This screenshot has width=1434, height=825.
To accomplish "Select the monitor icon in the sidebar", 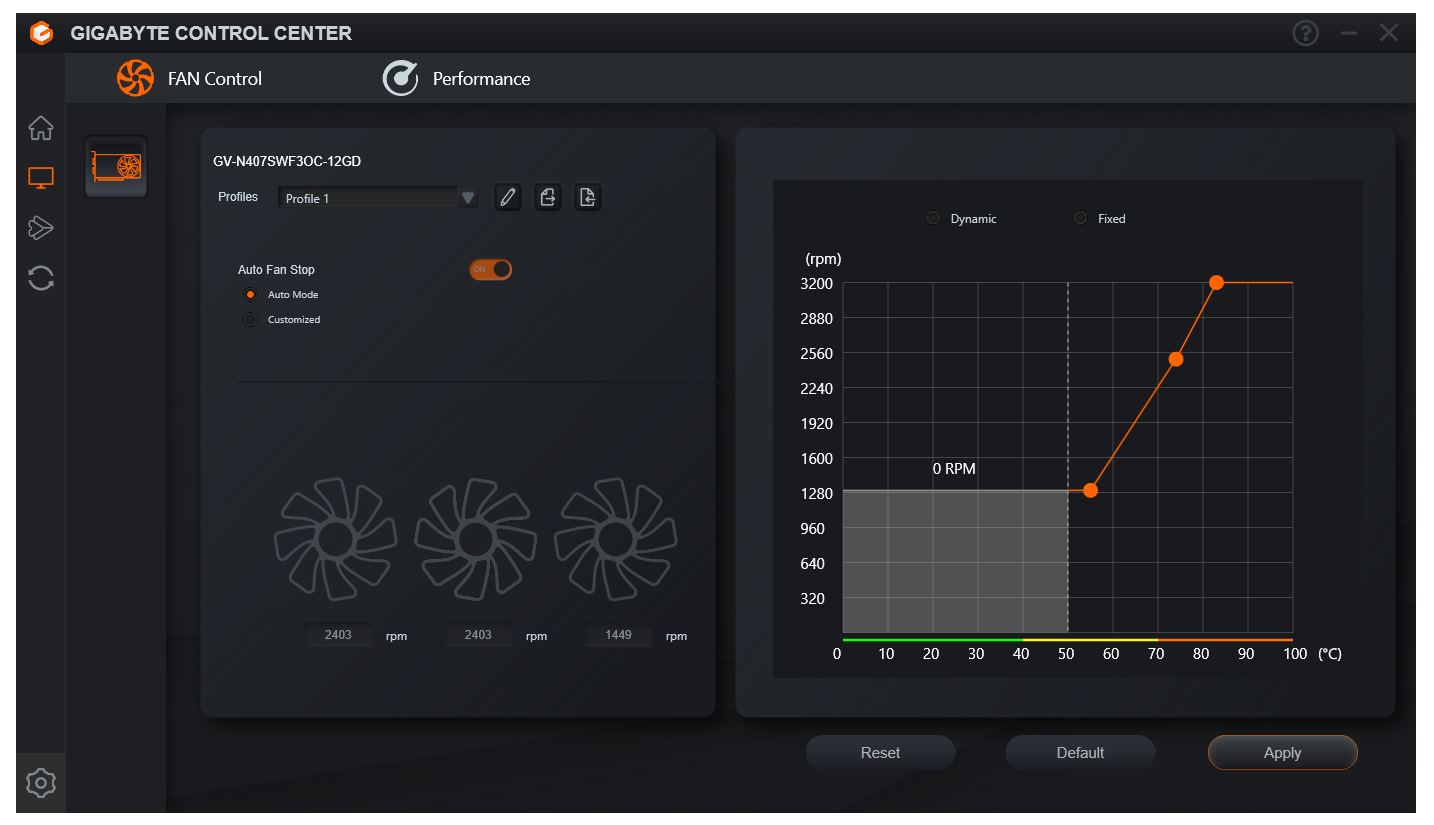I will (41, 178).
